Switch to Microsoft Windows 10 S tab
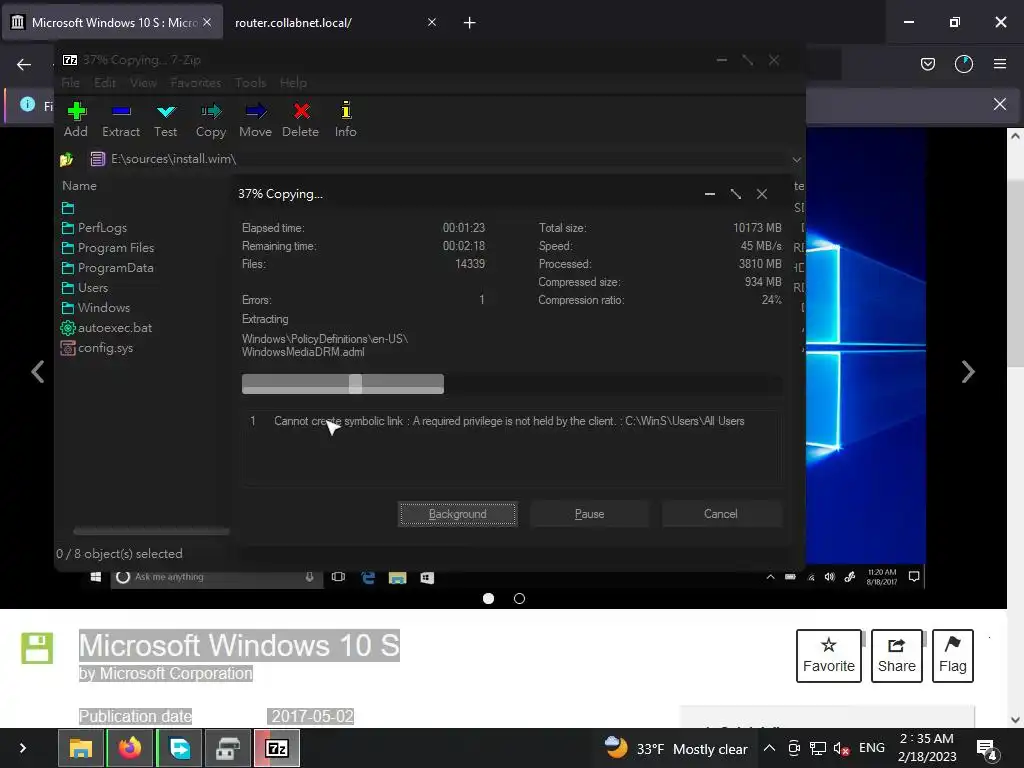This screenshot has height=768, width=1024. pyautogui.click(x=112, y=23)
